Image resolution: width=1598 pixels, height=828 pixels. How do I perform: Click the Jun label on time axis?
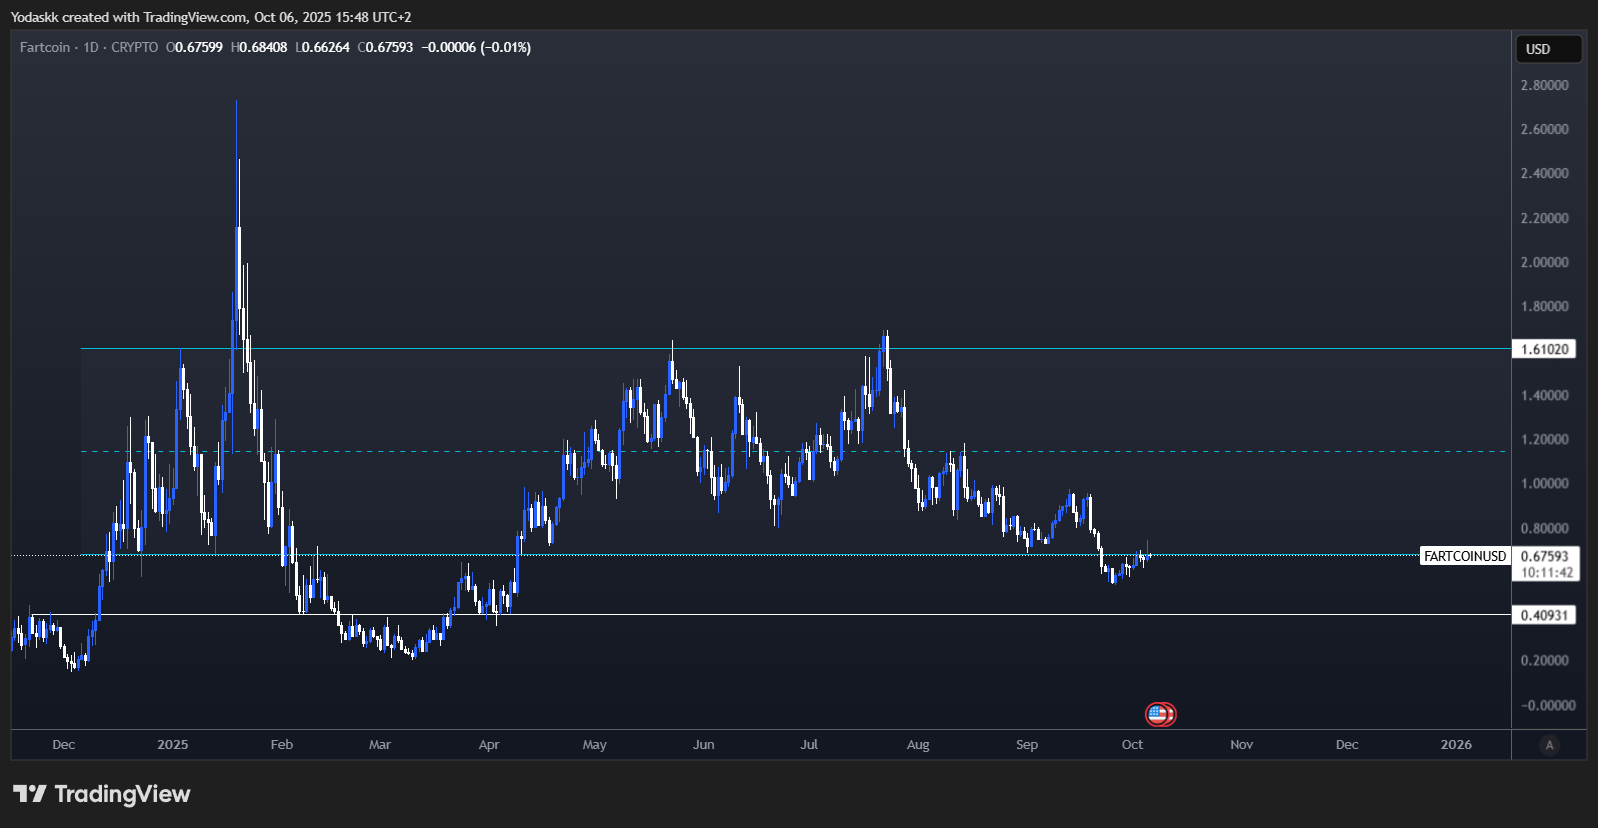(x=704, y=744)
